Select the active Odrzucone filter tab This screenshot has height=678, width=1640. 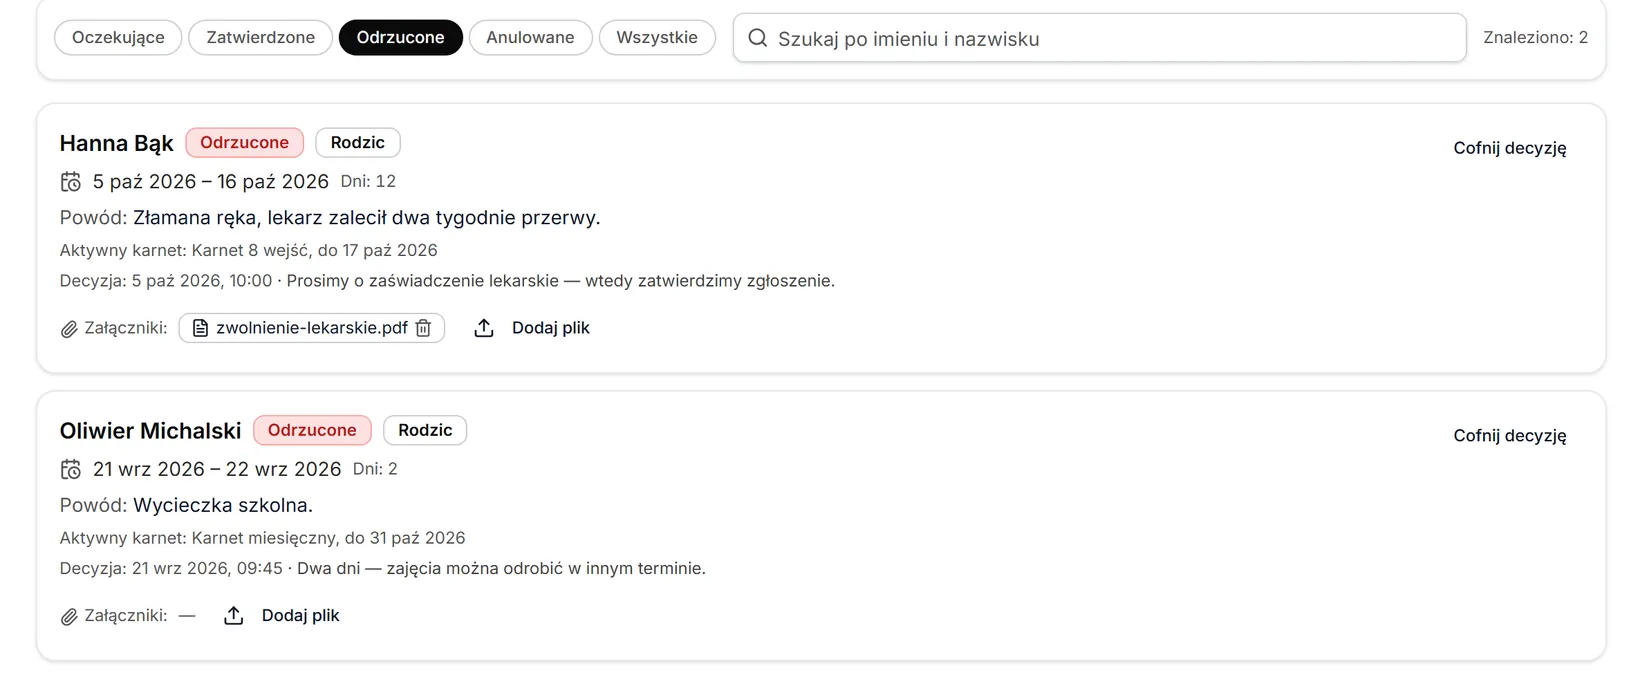400,38
